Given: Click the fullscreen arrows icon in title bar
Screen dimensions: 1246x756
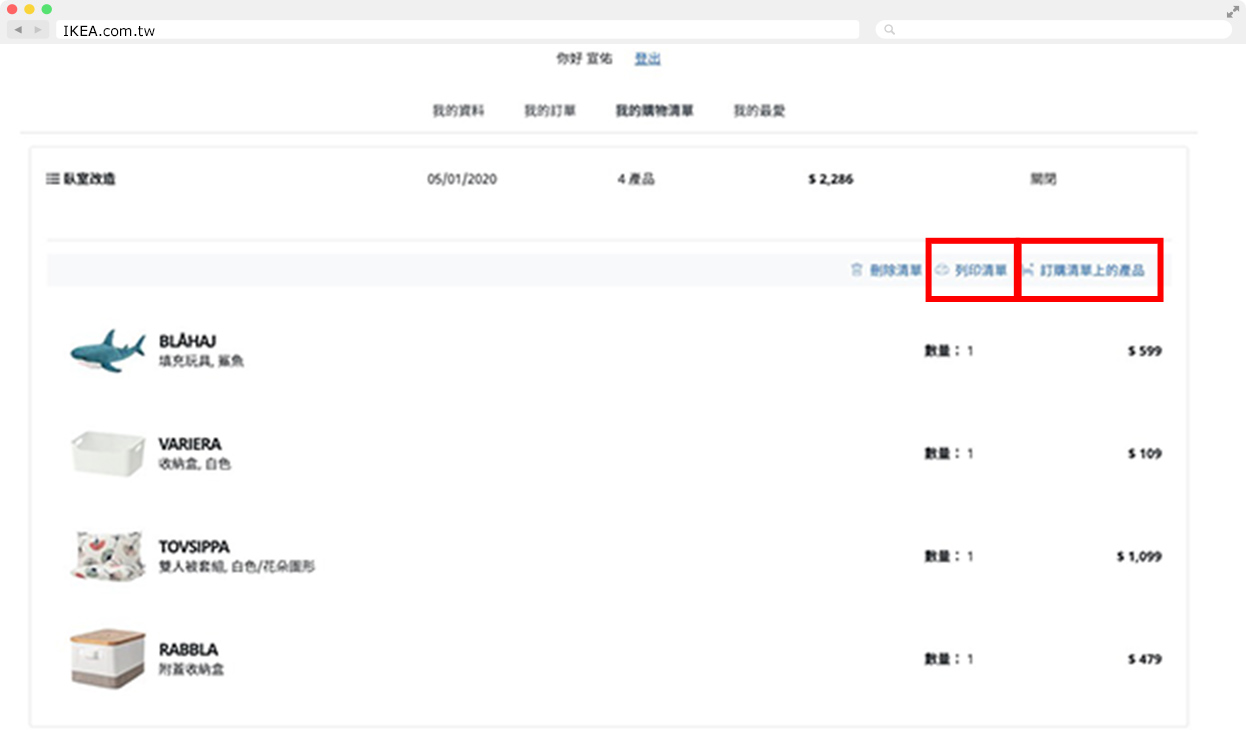Looking at the screenshot, I should click(x=1232, y=12).
